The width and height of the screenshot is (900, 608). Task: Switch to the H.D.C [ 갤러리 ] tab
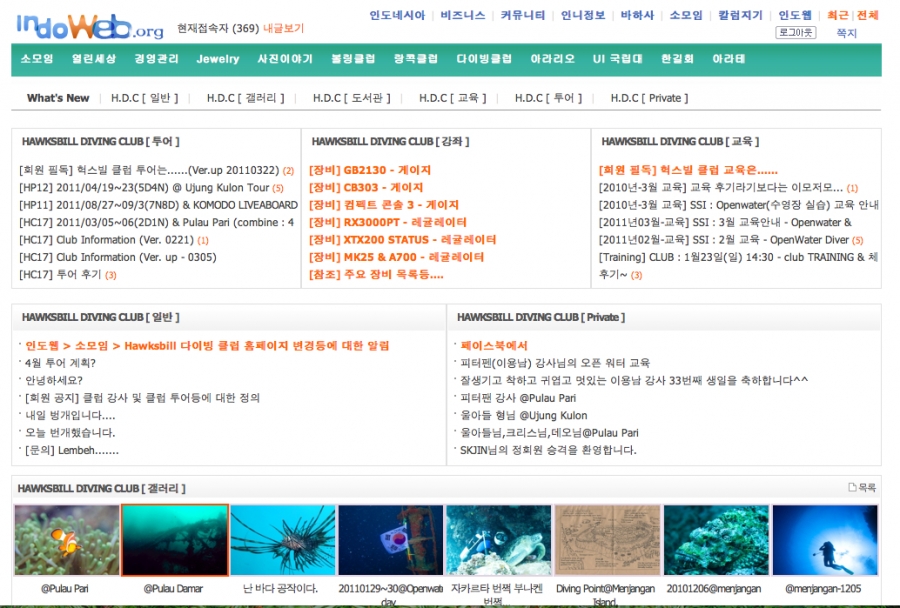pyautogui.click(x=245, y=98)
